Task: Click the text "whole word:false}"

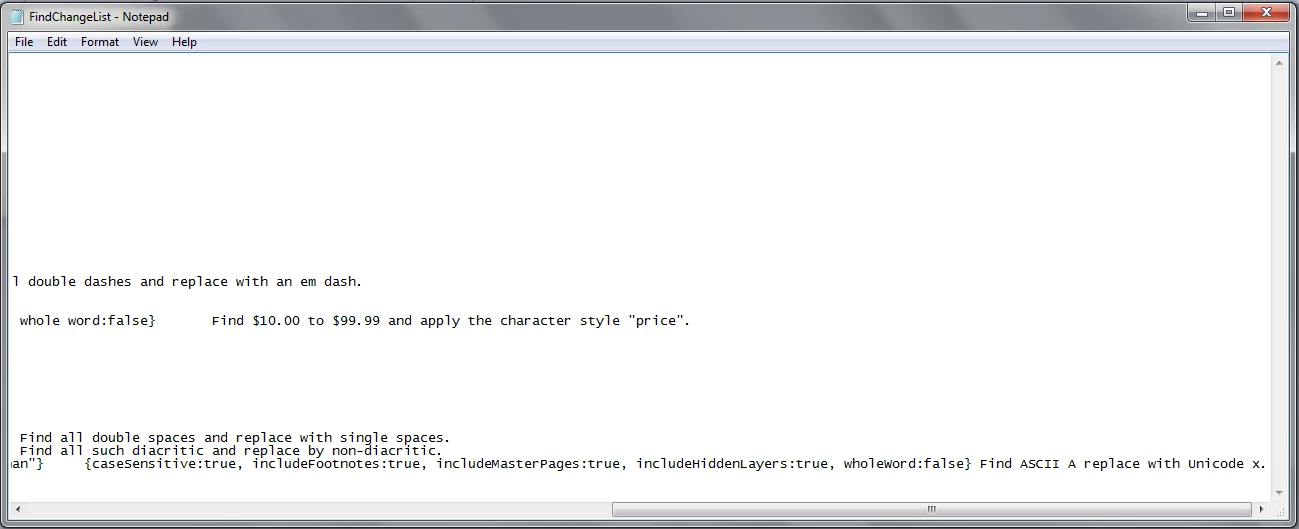Action: tap(88, 321)
